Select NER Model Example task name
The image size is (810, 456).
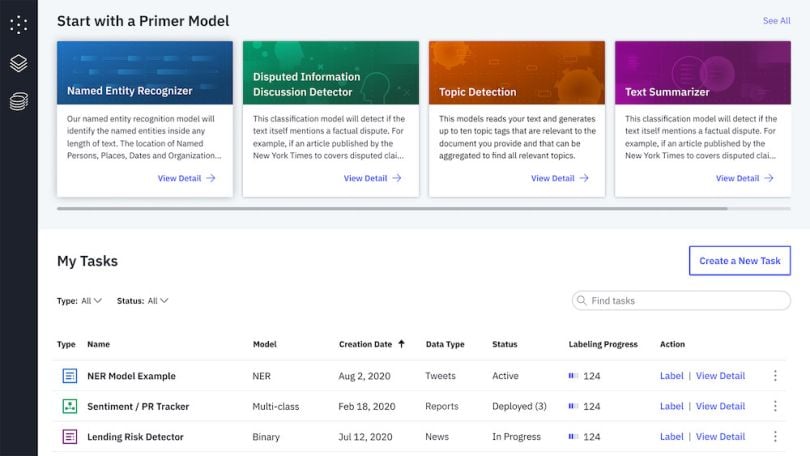(131, 376)
